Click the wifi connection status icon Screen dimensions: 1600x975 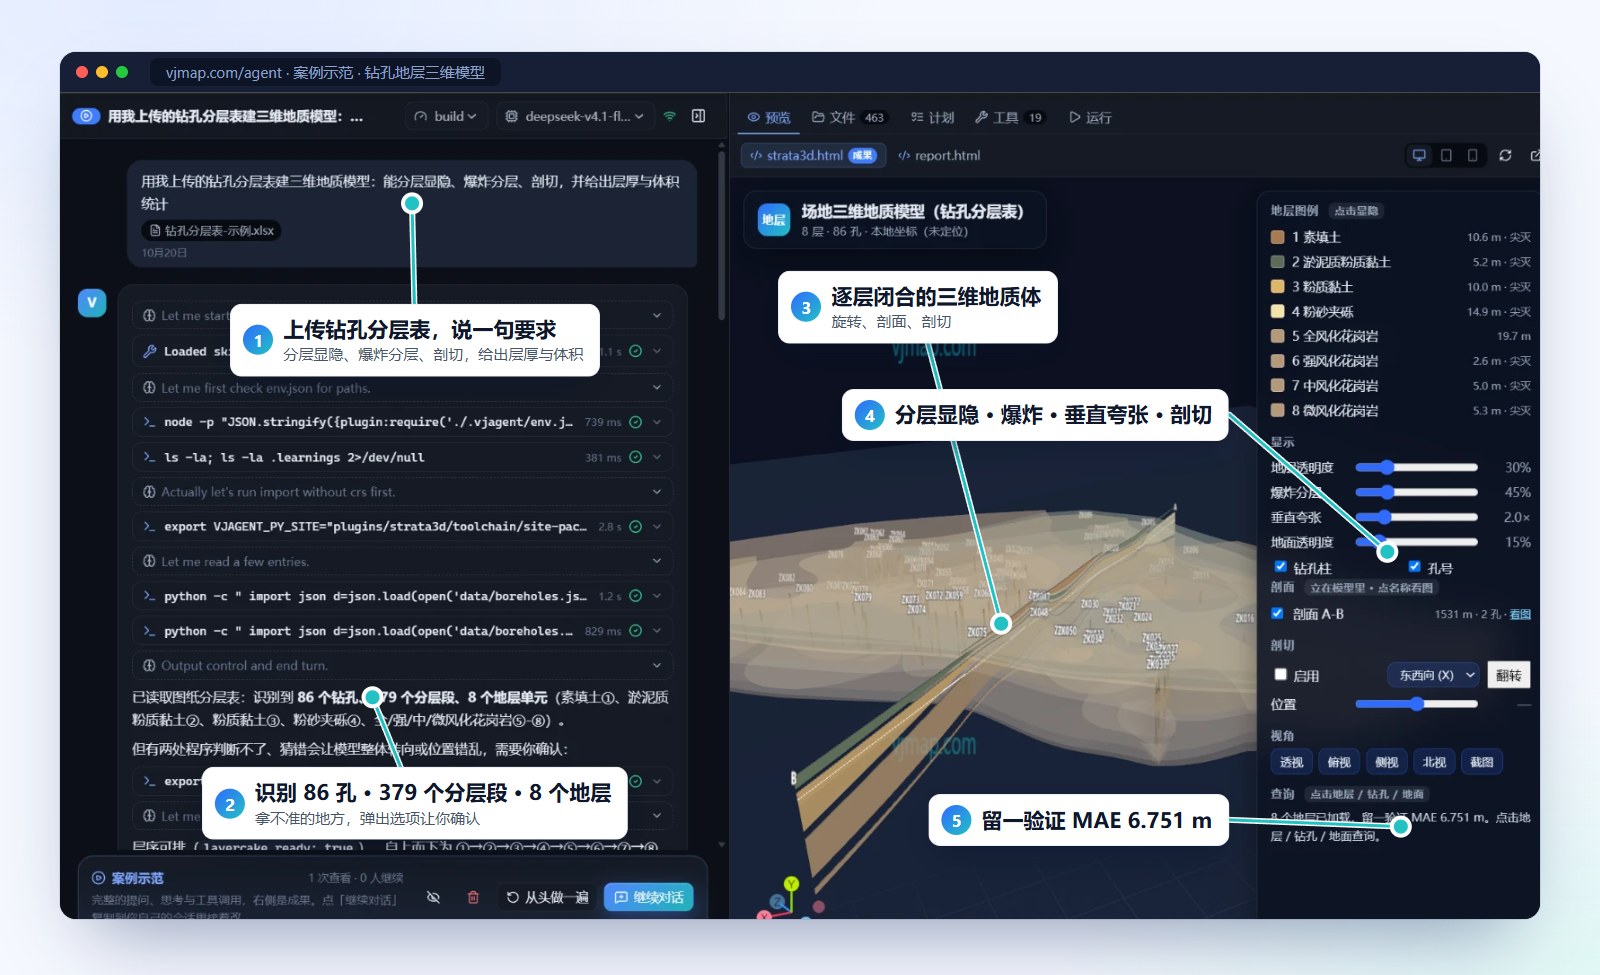[x=670, y=116]
